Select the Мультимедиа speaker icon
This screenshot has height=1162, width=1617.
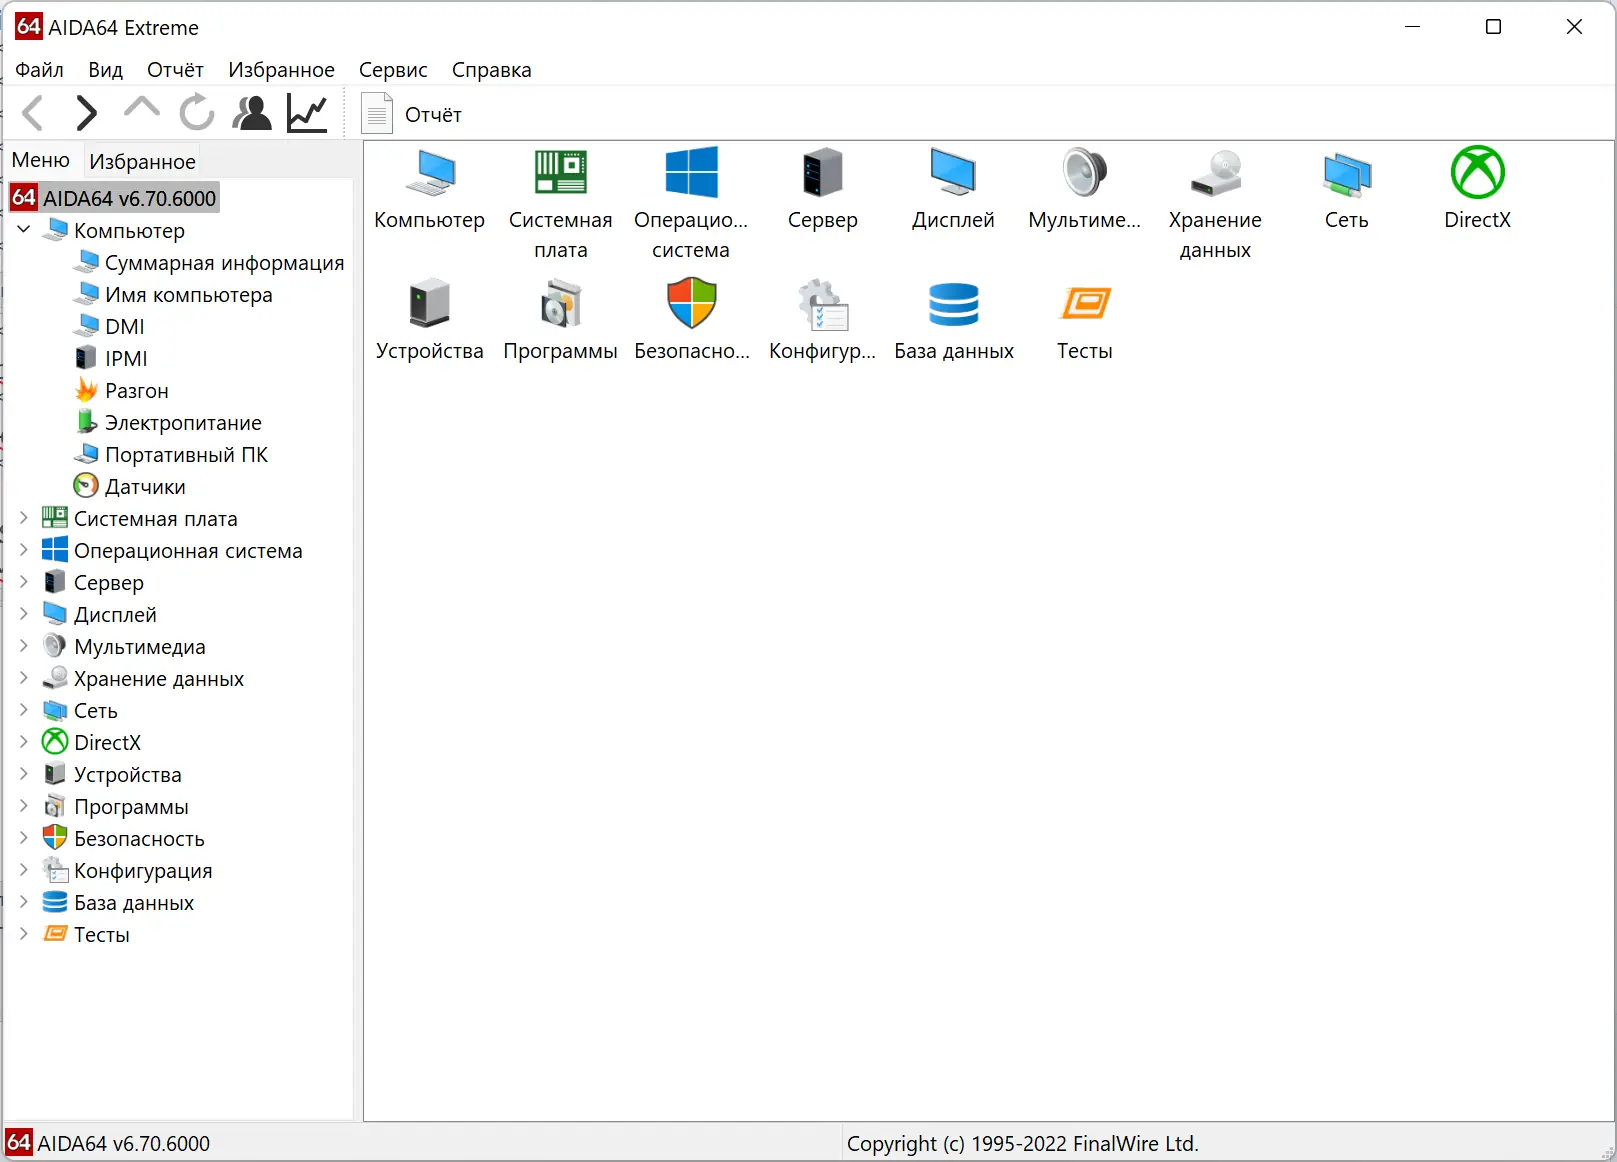tap(1084, 185)
